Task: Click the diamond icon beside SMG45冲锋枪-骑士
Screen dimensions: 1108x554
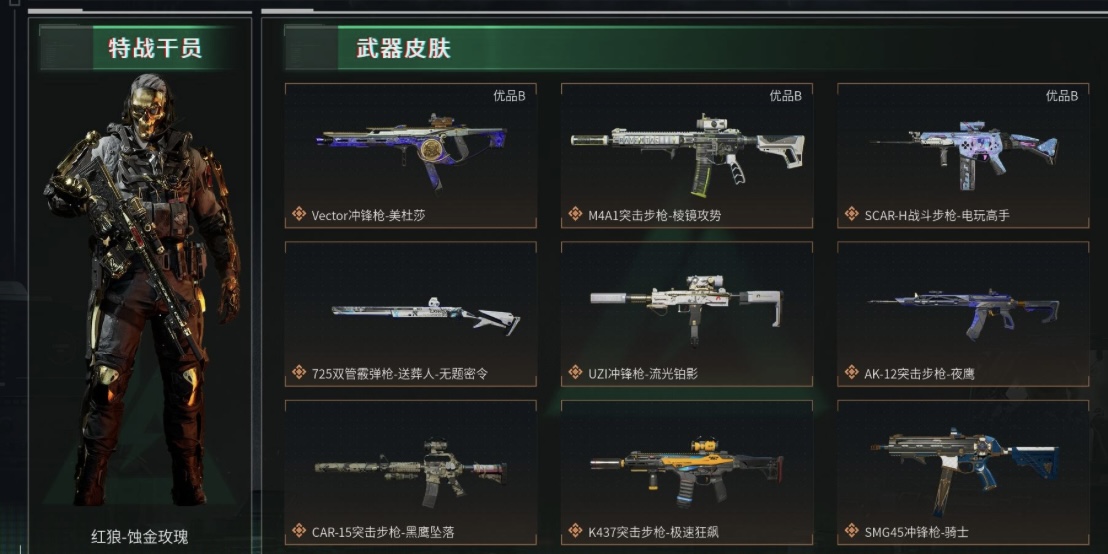Action: click(852, 530)
